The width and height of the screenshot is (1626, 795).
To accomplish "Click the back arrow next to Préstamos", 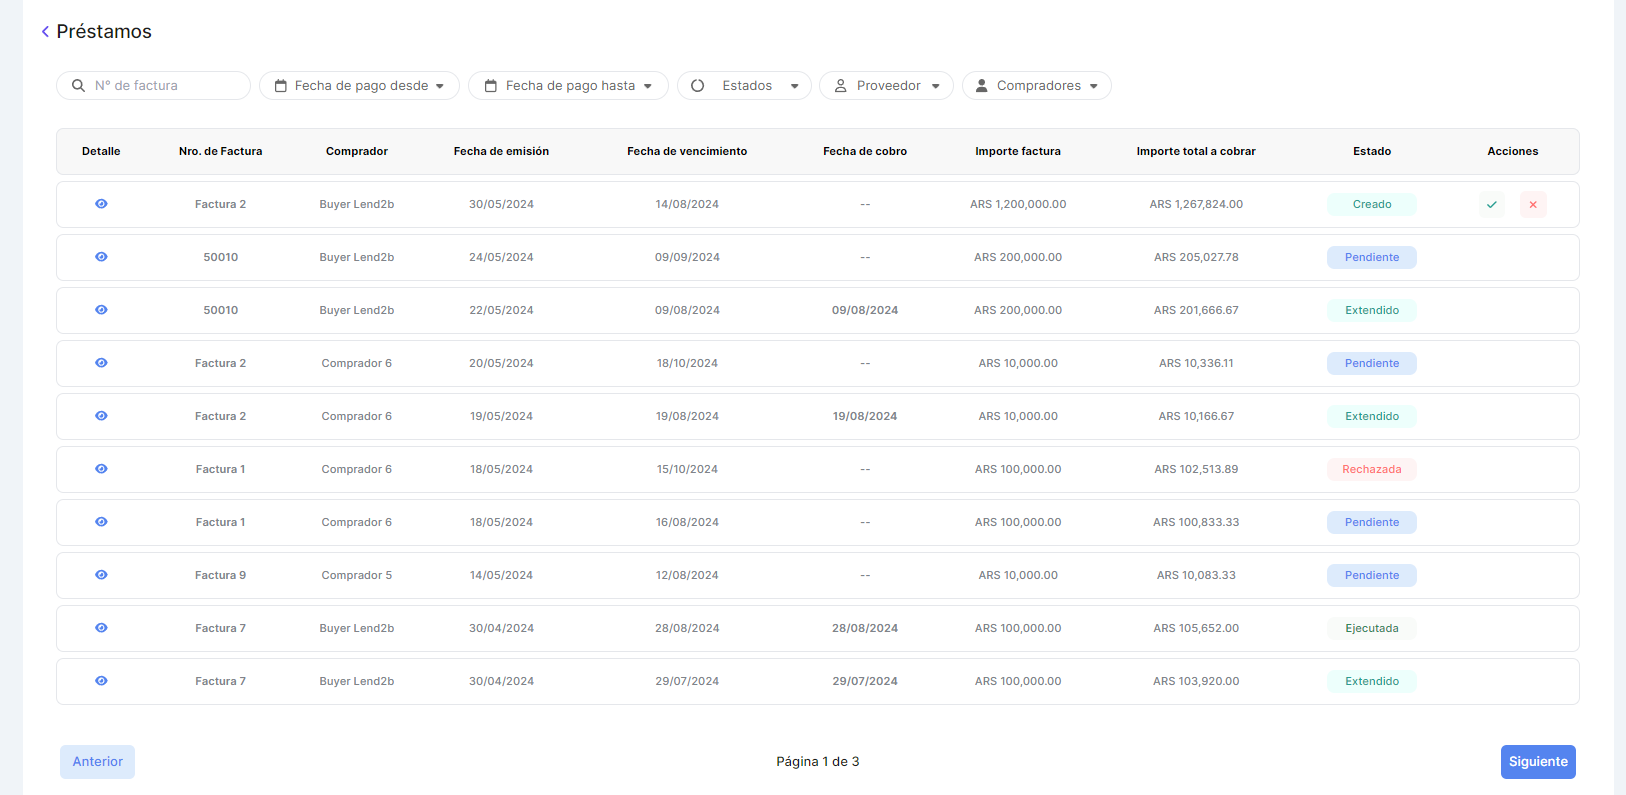I will [x=45, y=32].
